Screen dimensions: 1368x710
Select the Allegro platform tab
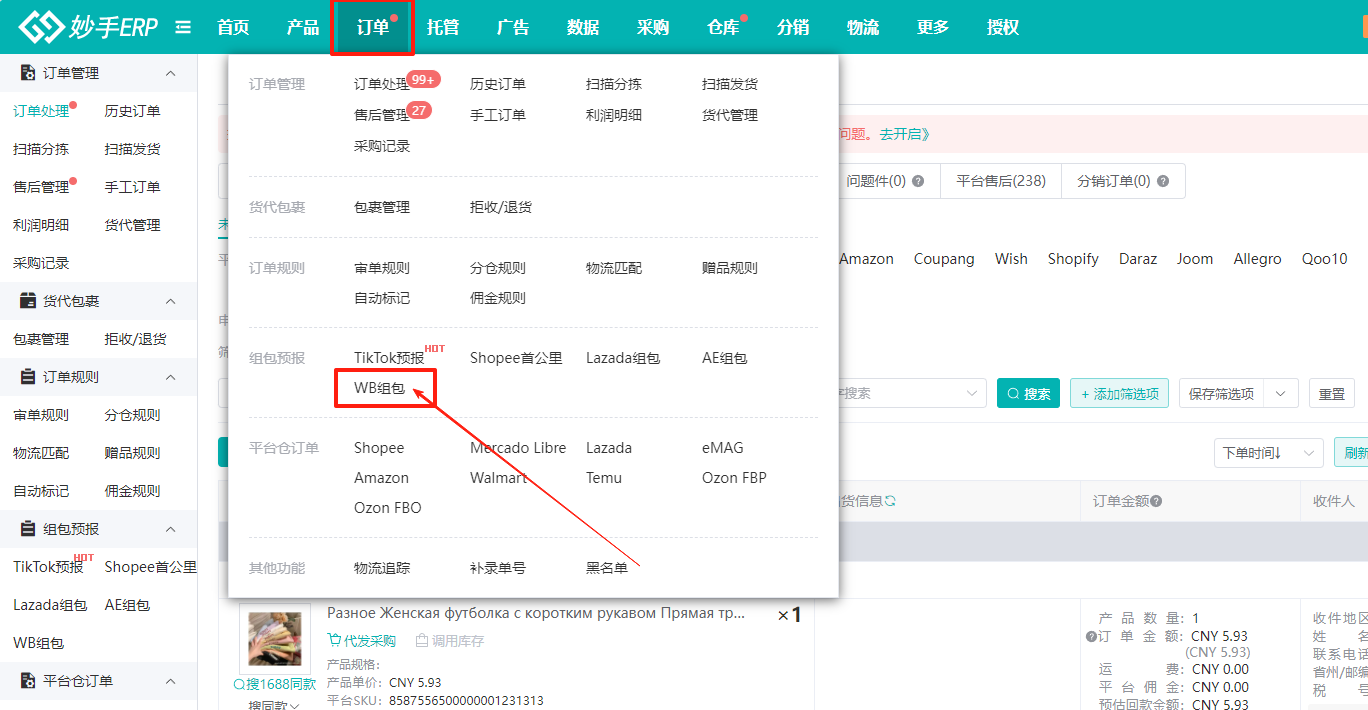[1257, 259]
